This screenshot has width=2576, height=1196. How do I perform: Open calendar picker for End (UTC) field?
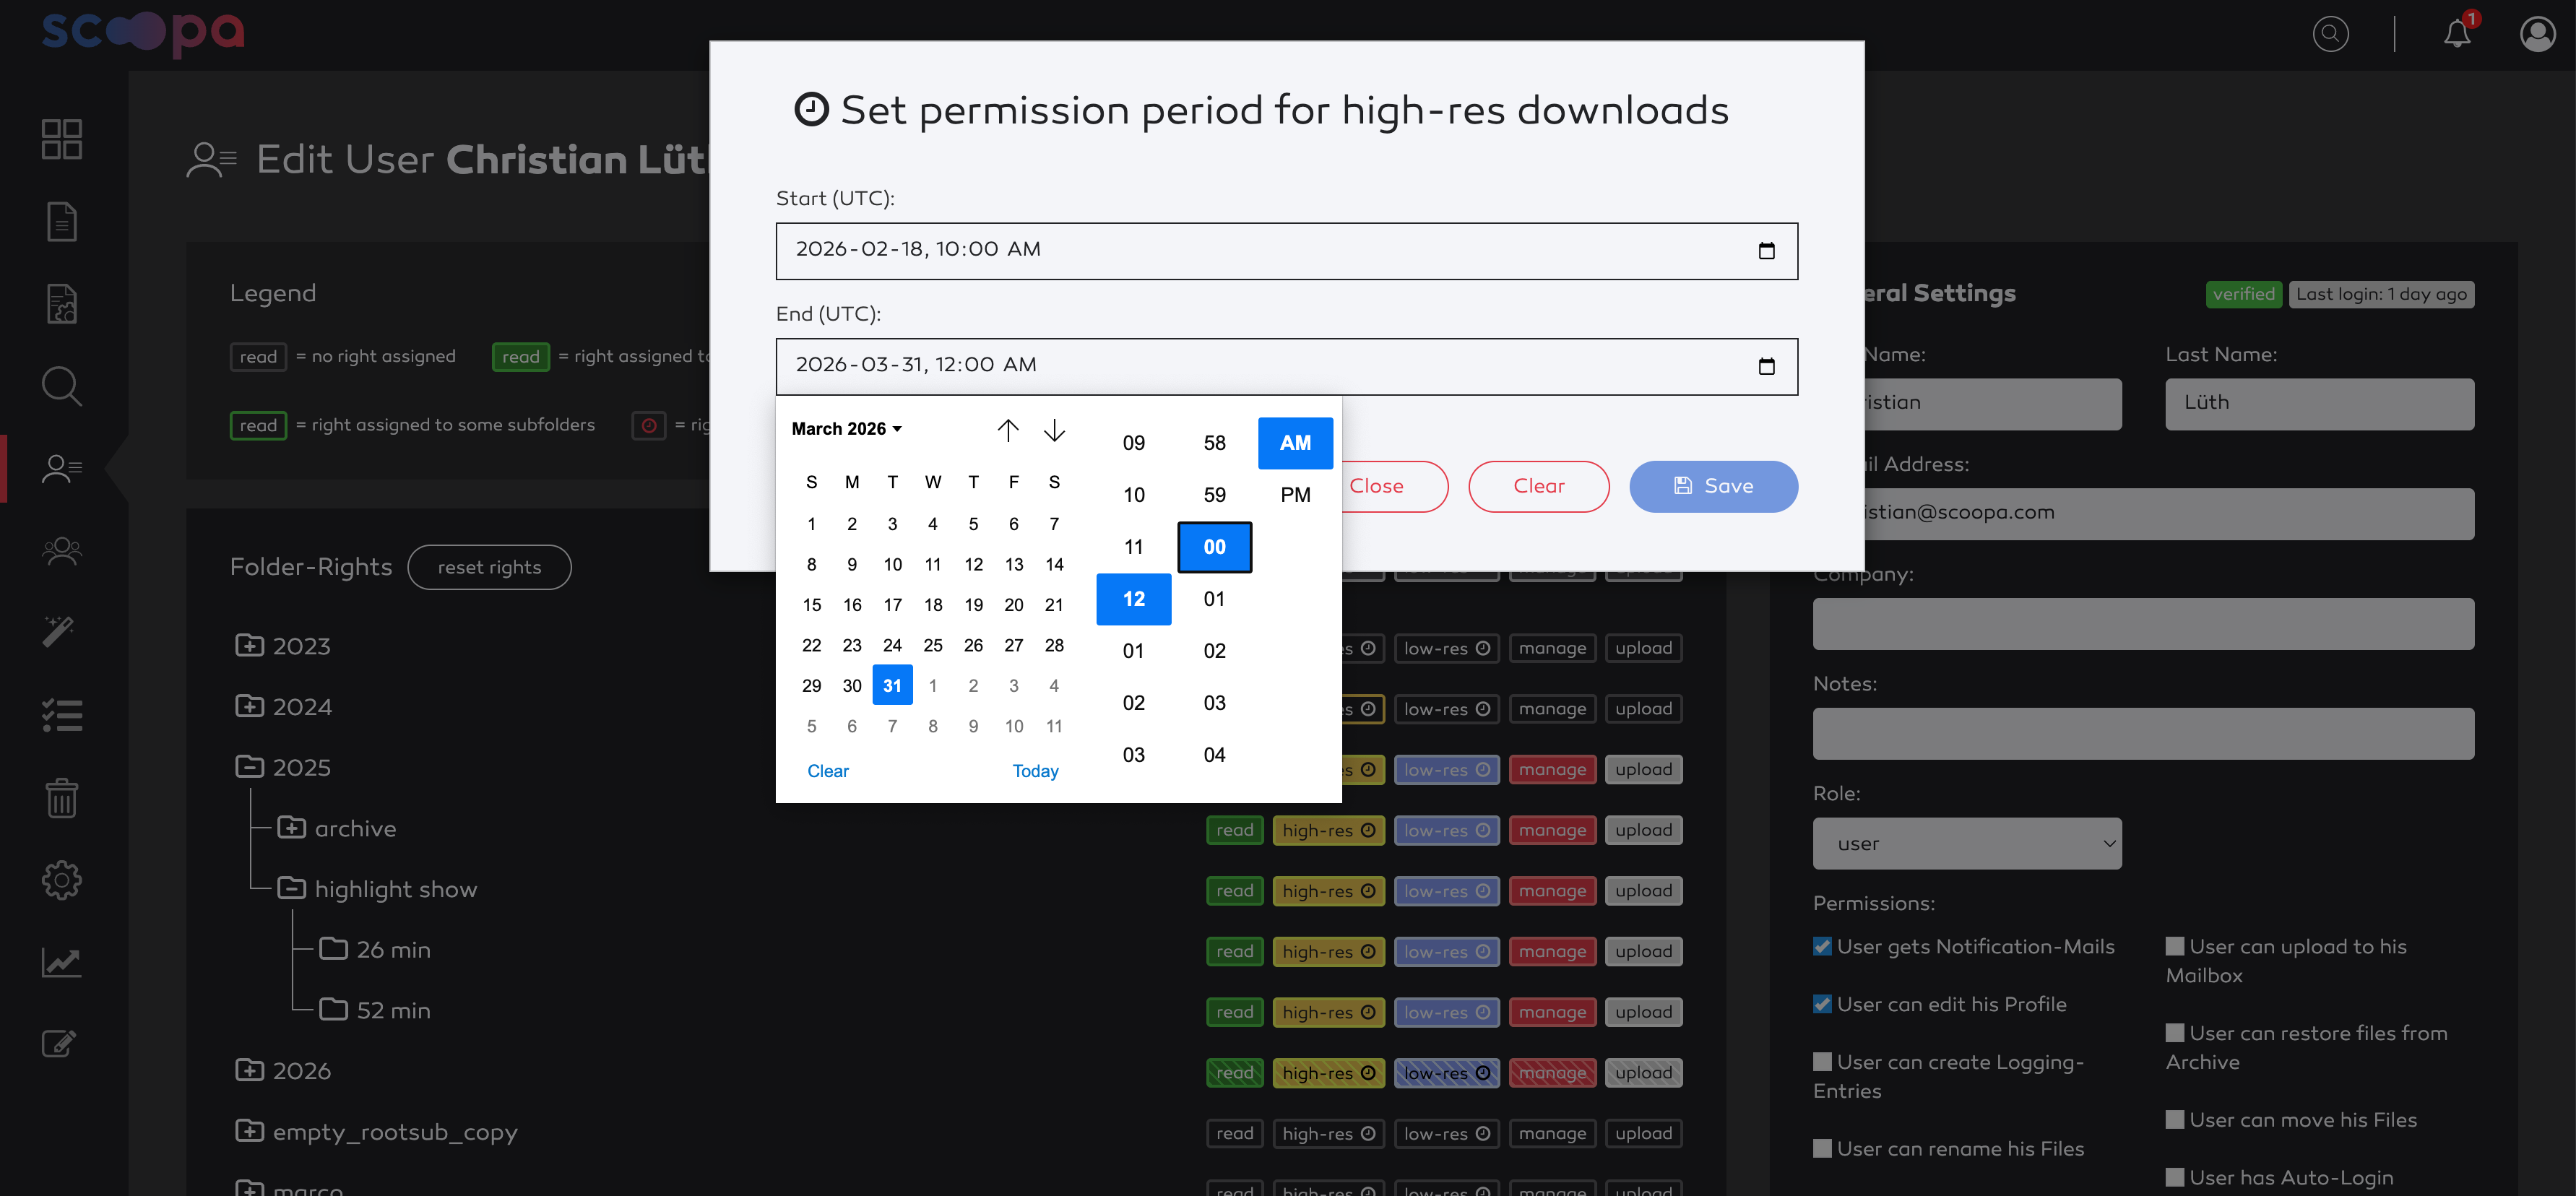click(x=1766, y=367)
